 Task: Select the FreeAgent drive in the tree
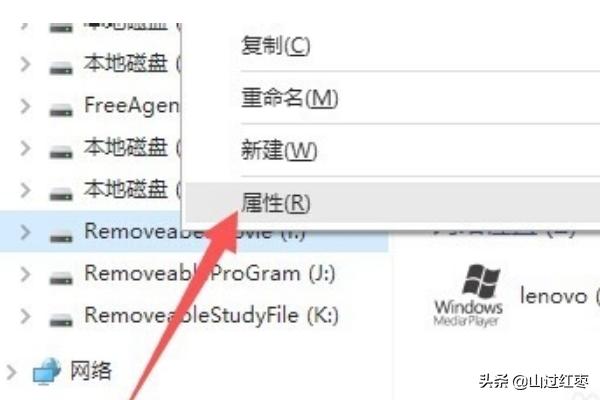click(132, 106)
